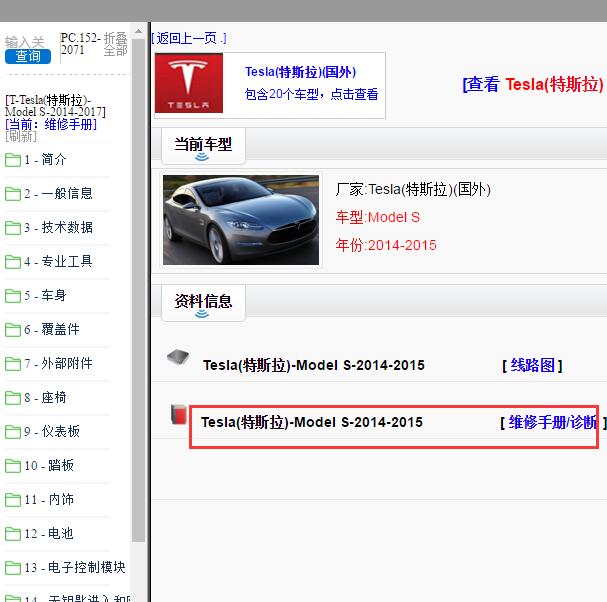Open folder icon for 7 - 外部附件

pyautogui.click(x=13, y=364)
